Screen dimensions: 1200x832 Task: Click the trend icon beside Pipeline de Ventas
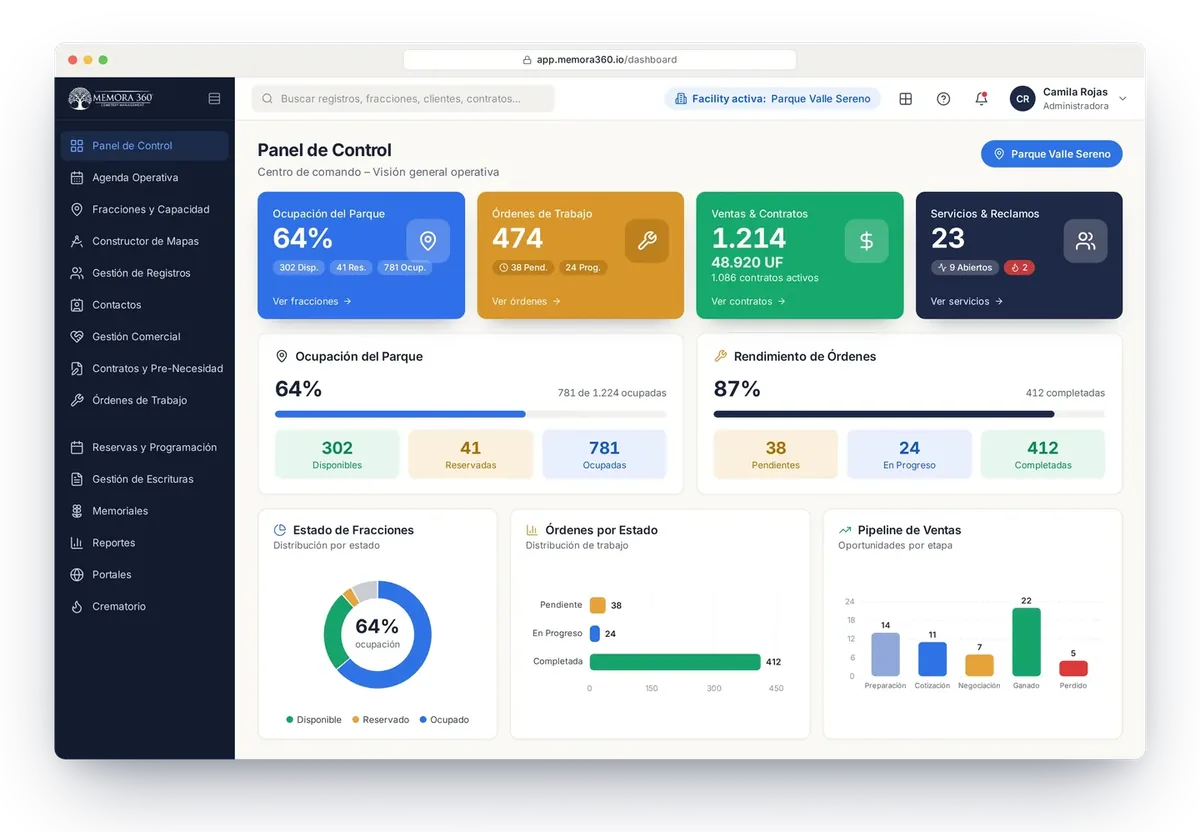click(x=845, y=530)
